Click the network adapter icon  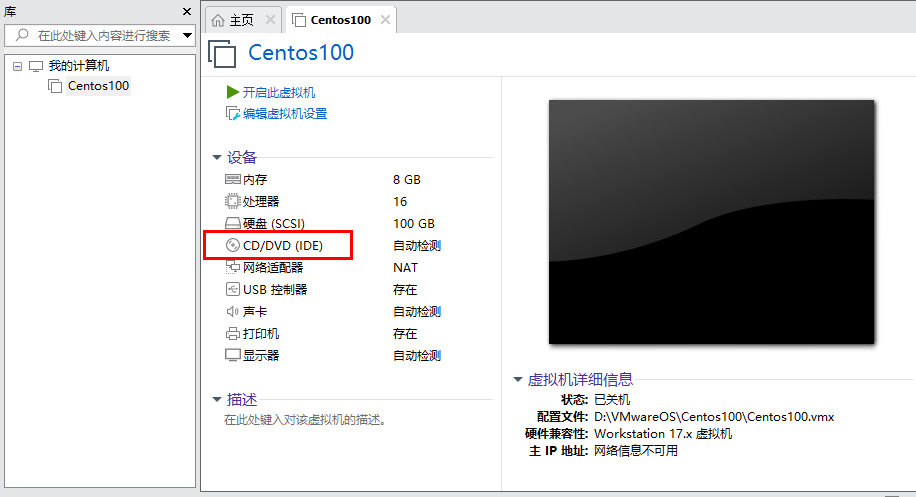pyautogui.click(x=233, y=267)
